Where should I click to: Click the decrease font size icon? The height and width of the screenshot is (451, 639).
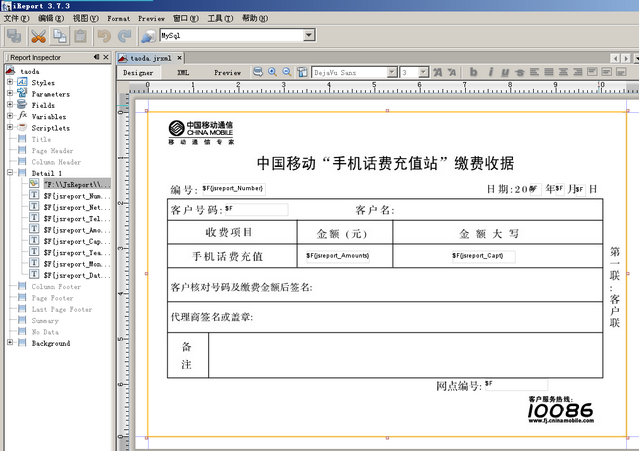(x=452, y=72)
